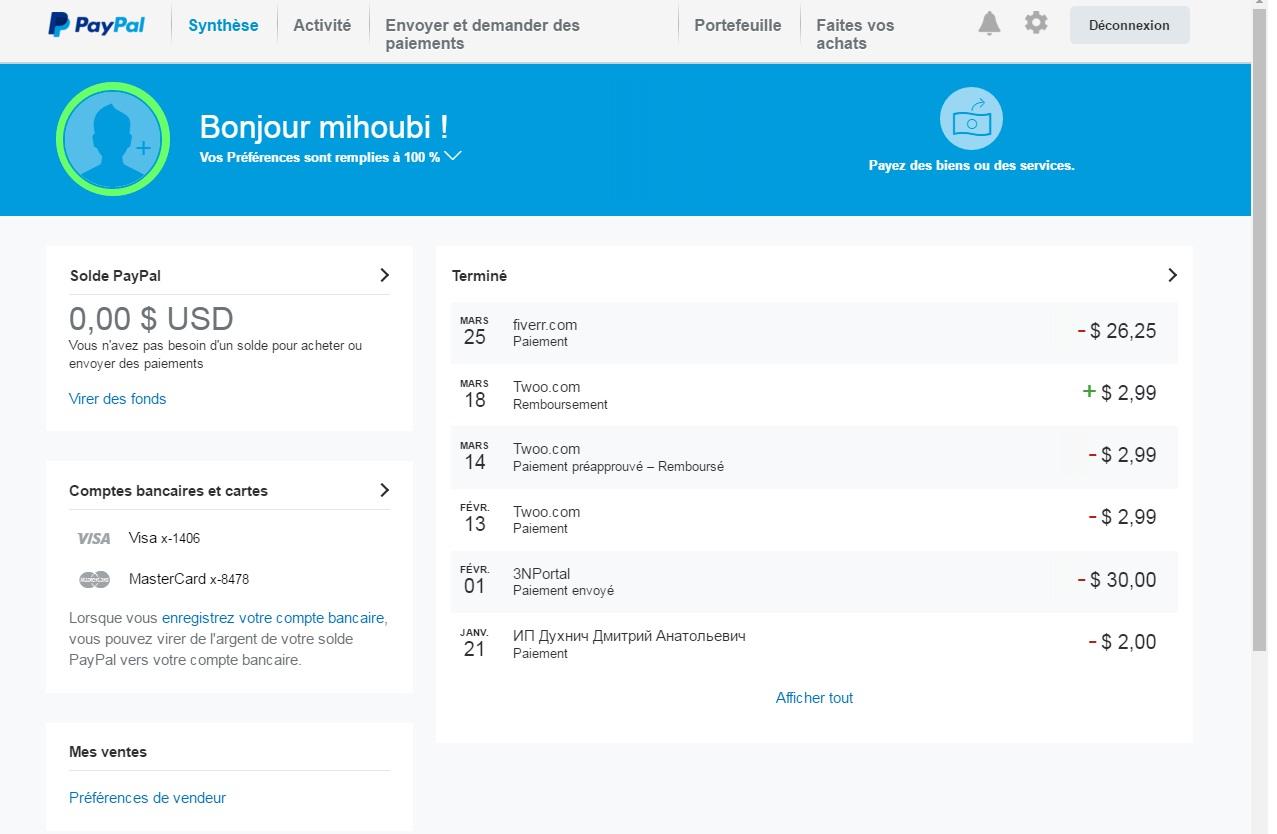Open the notifications bell
This screenshot has width=1277, height=834.
click(989, 23)
